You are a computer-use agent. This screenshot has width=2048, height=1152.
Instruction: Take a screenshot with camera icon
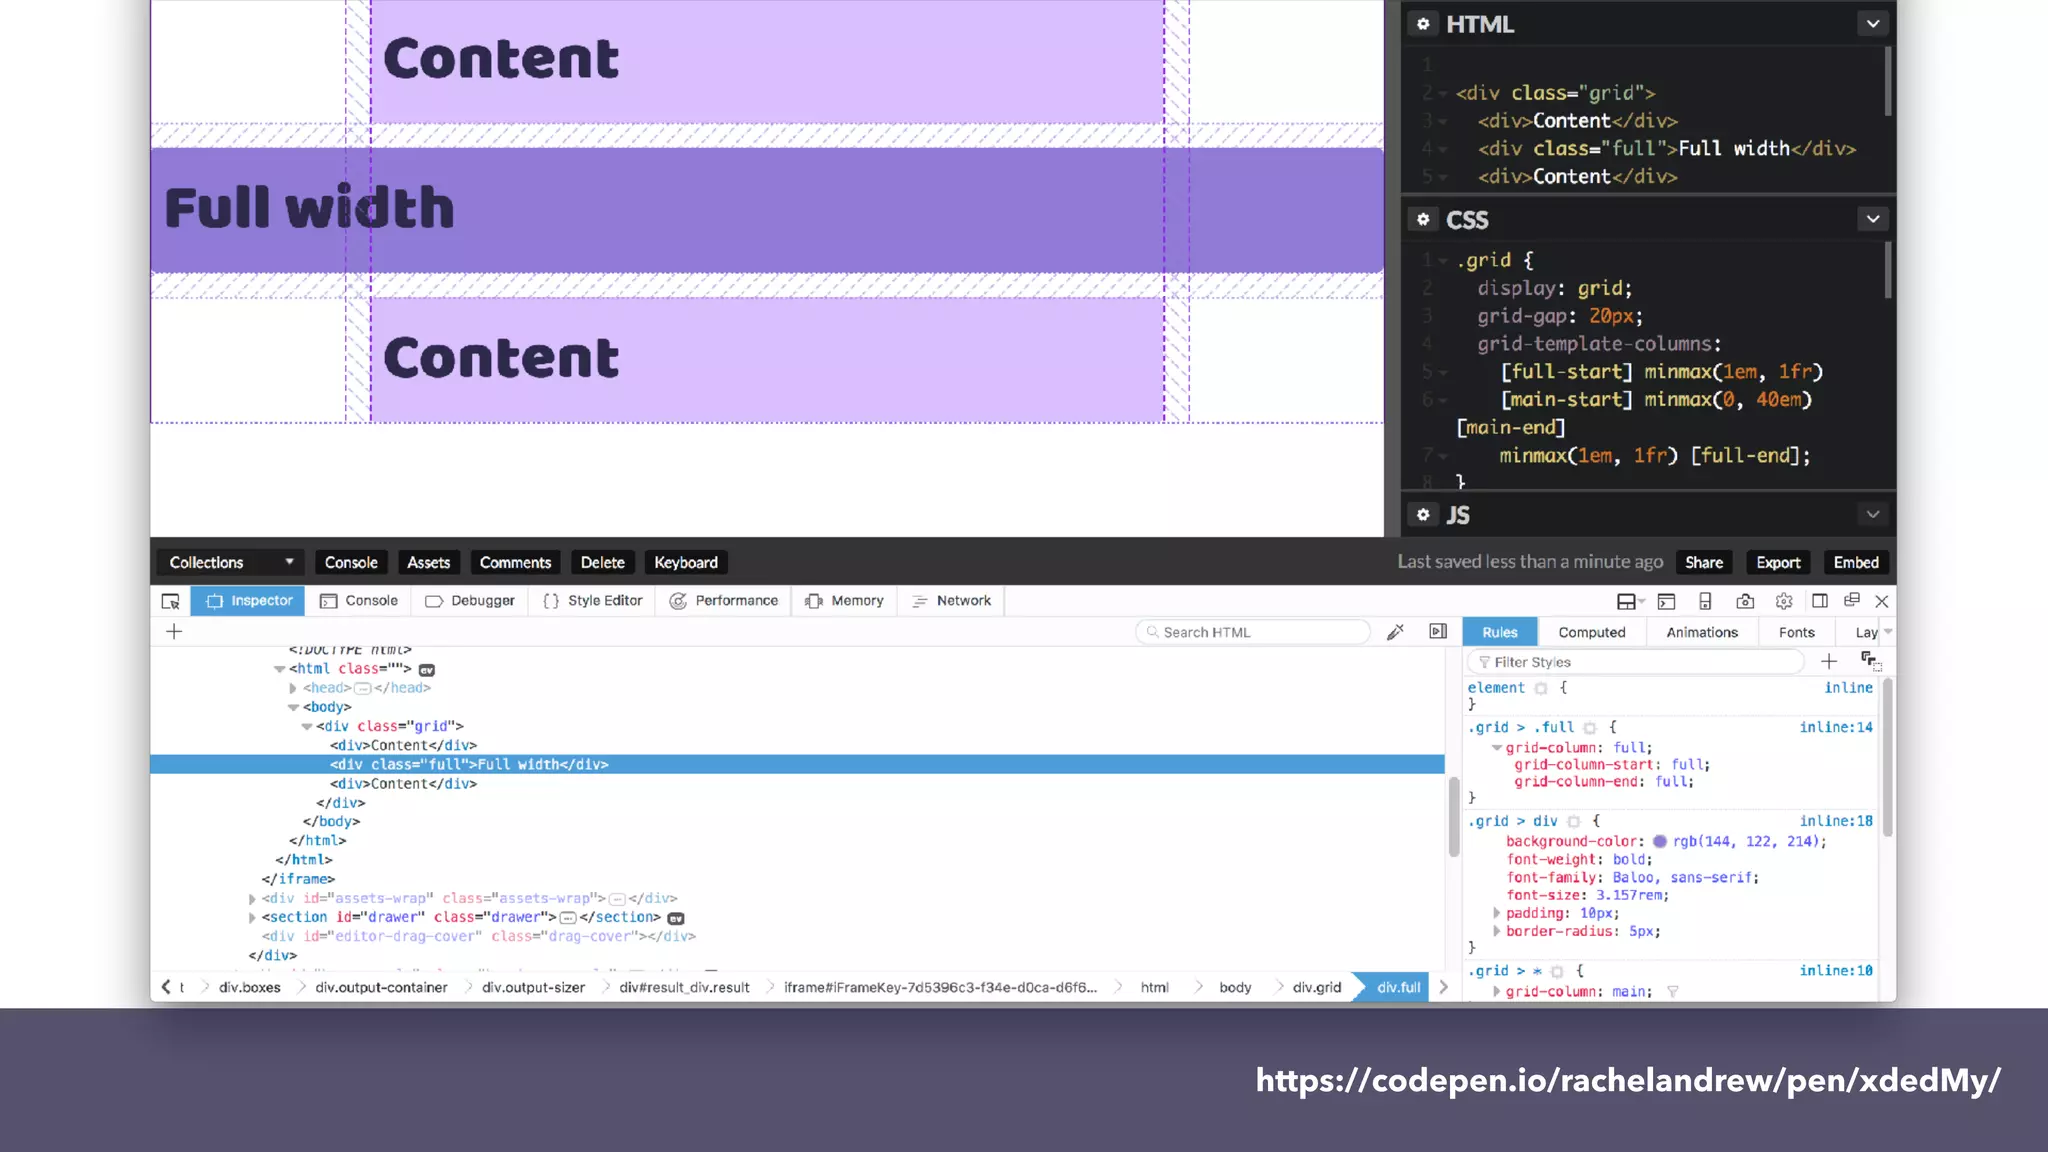pyautogui.click(x=1745, y=601)
